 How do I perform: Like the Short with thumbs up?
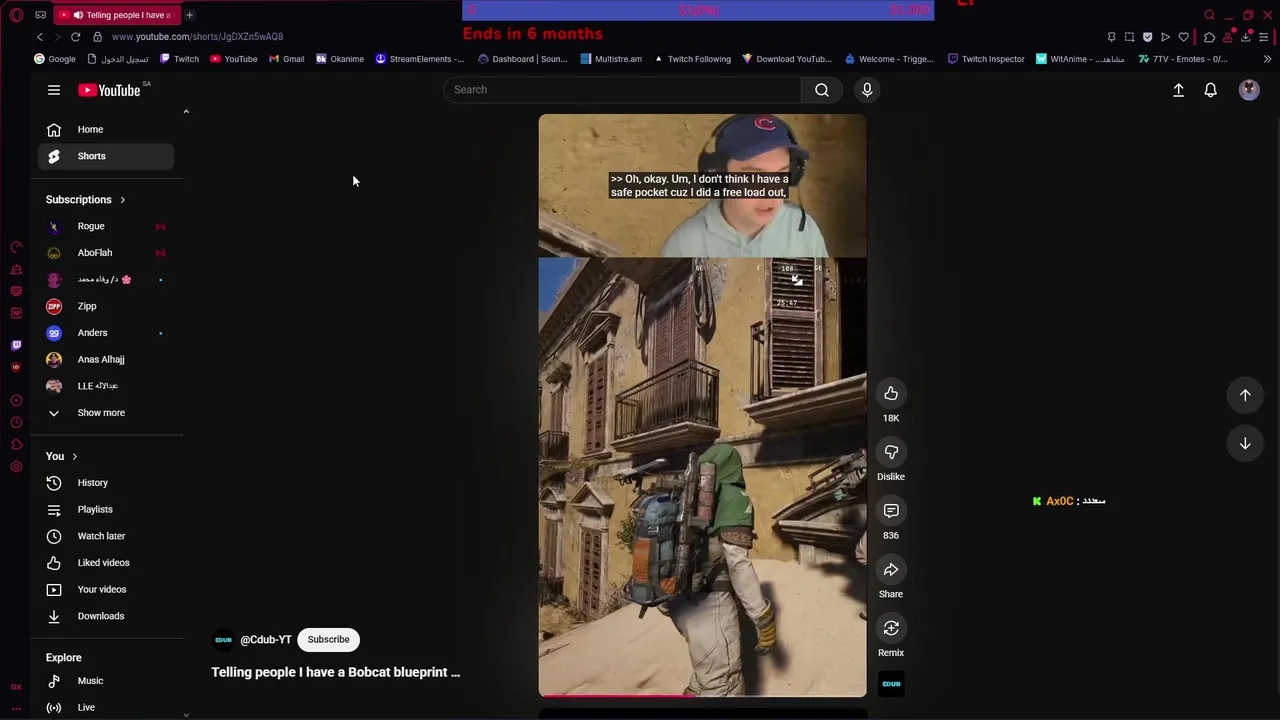[x=891, y=393]
